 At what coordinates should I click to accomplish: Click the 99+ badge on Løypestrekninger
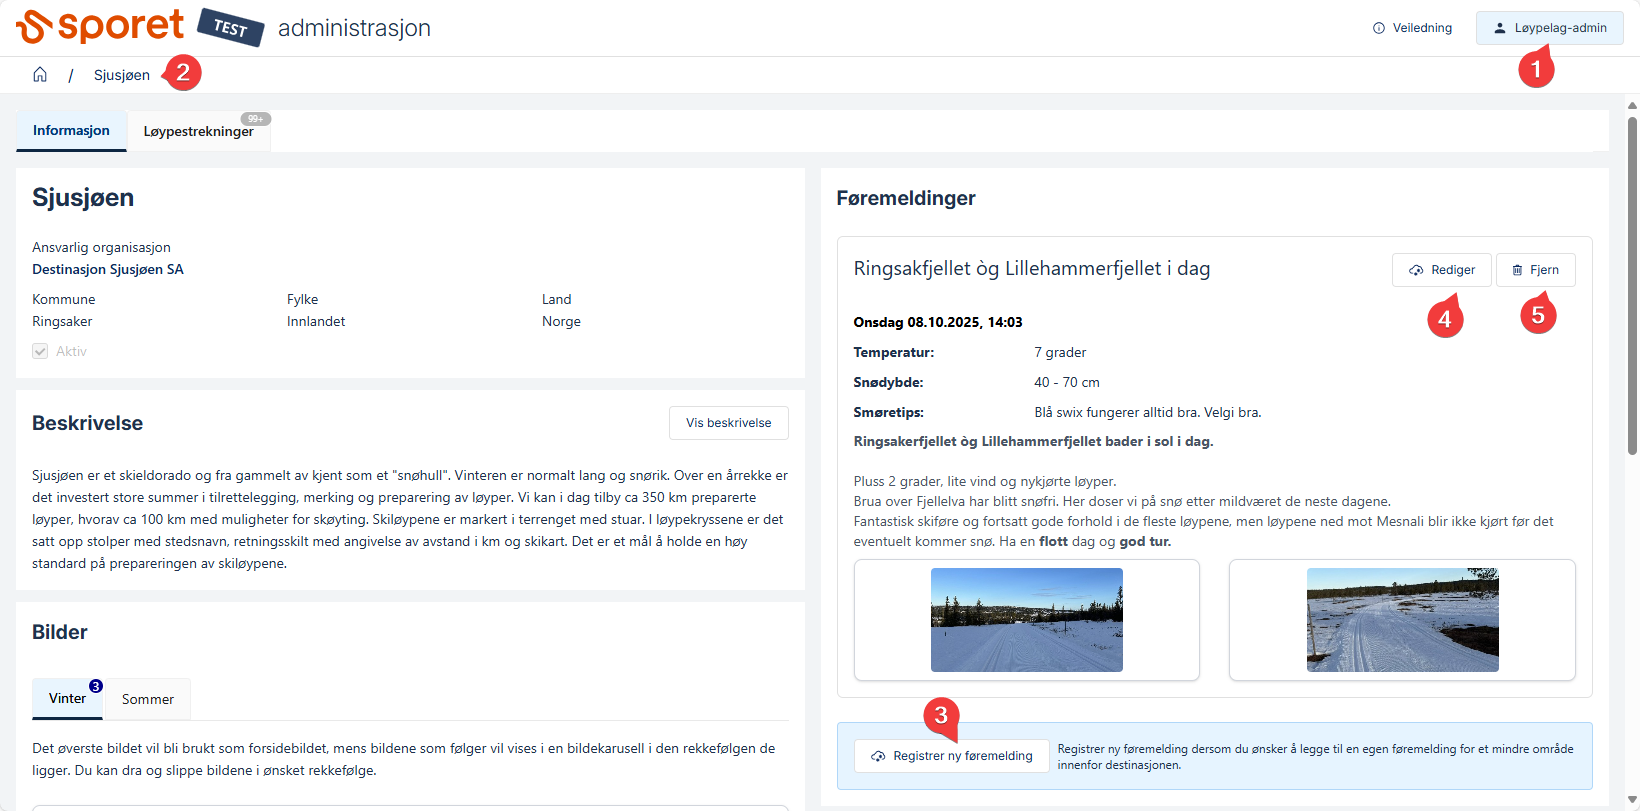(x=256, y=119)
